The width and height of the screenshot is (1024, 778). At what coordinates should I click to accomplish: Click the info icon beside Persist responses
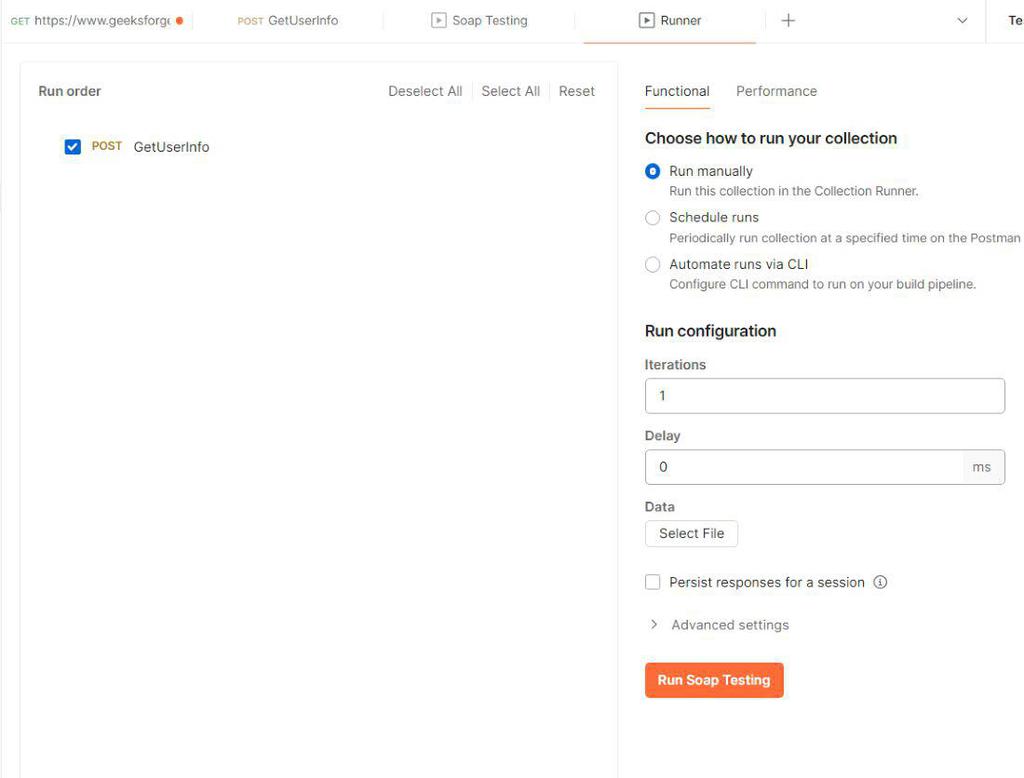[880, 582]
